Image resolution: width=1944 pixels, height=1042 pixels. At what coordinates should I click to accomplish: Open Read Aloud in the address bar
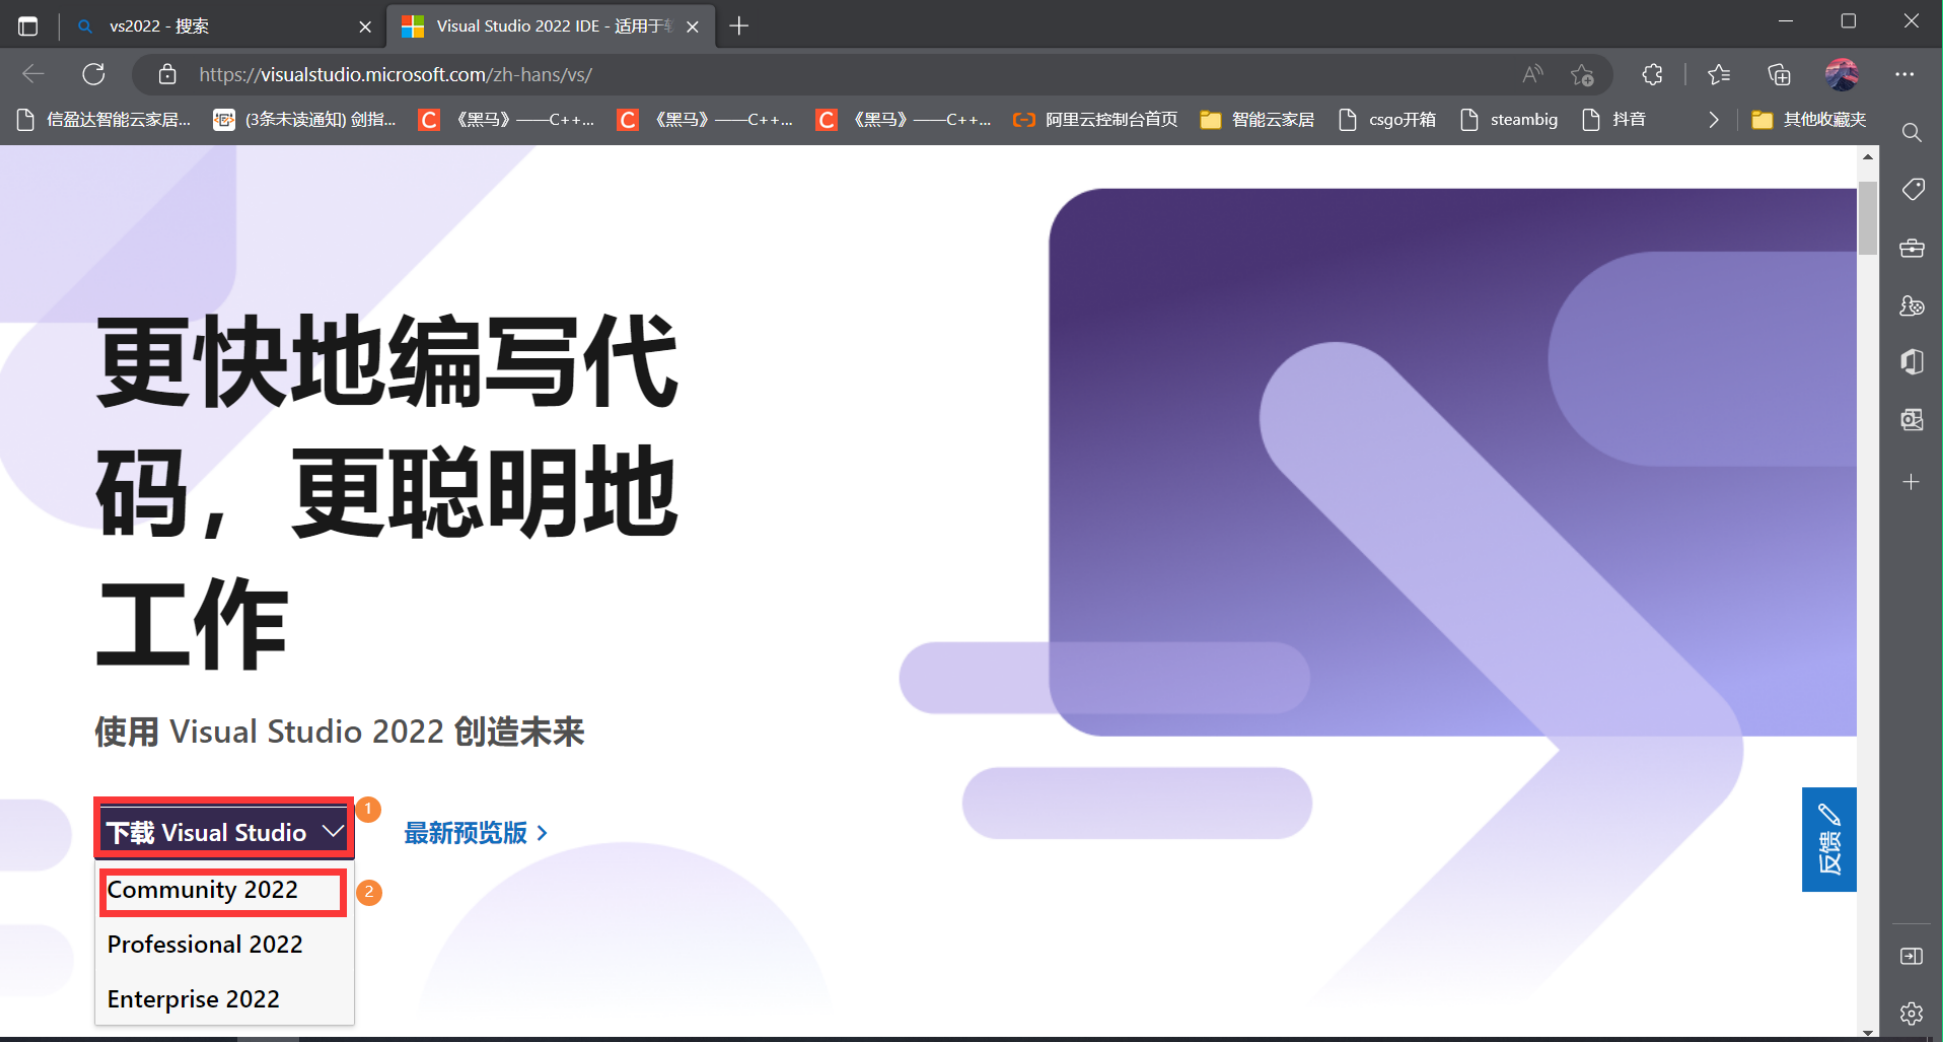[1532, 74]
